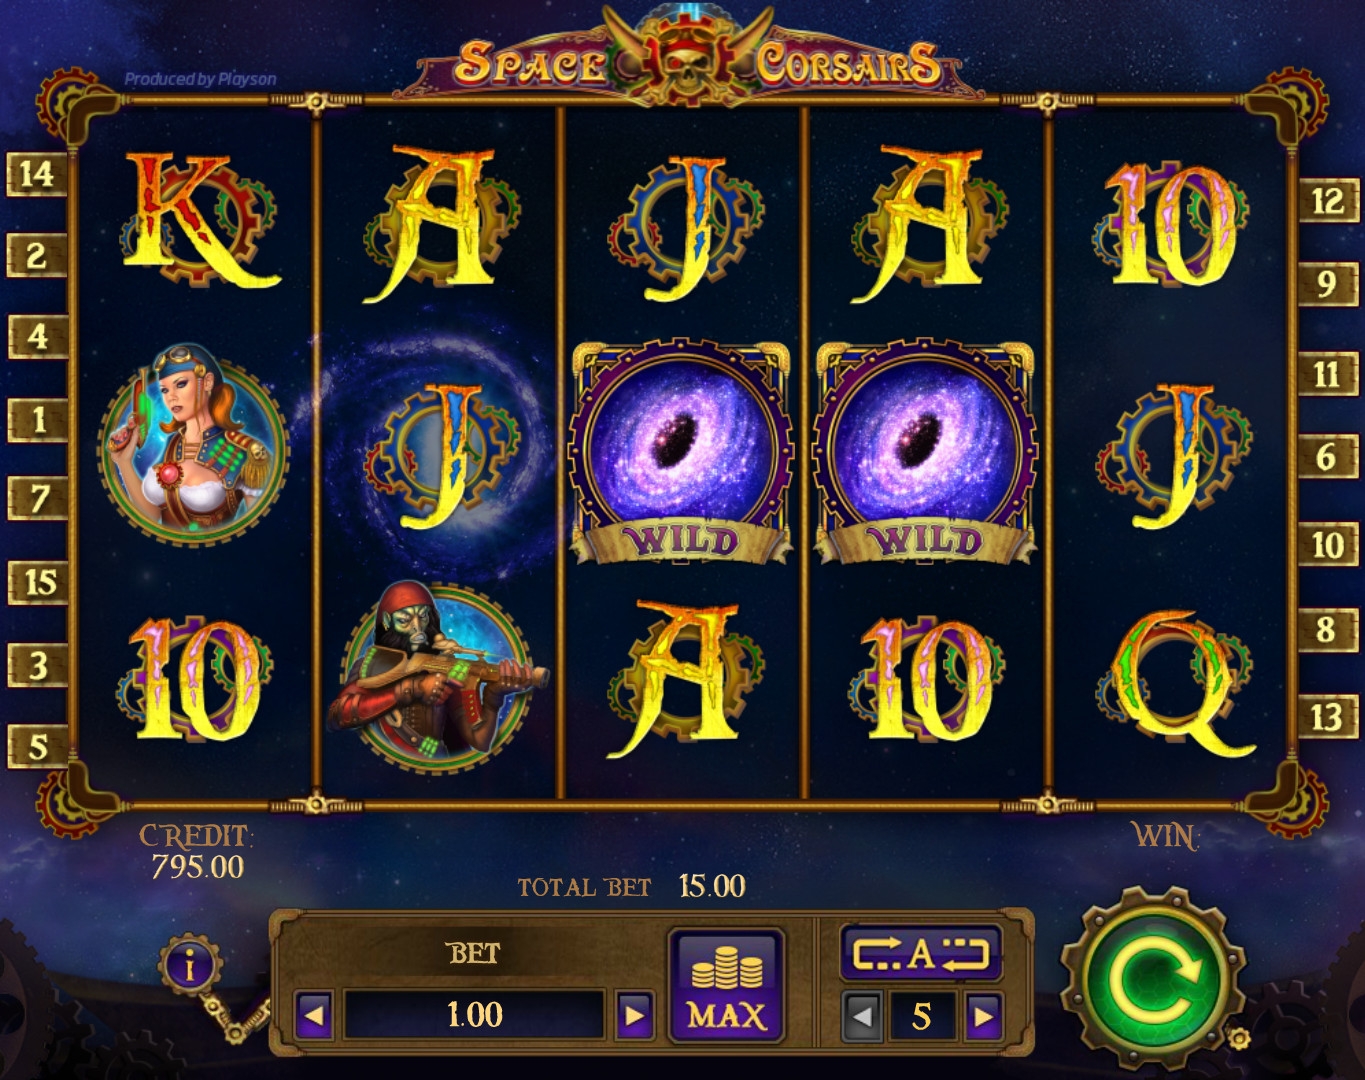Select payline 7 marker

point(37,498)
